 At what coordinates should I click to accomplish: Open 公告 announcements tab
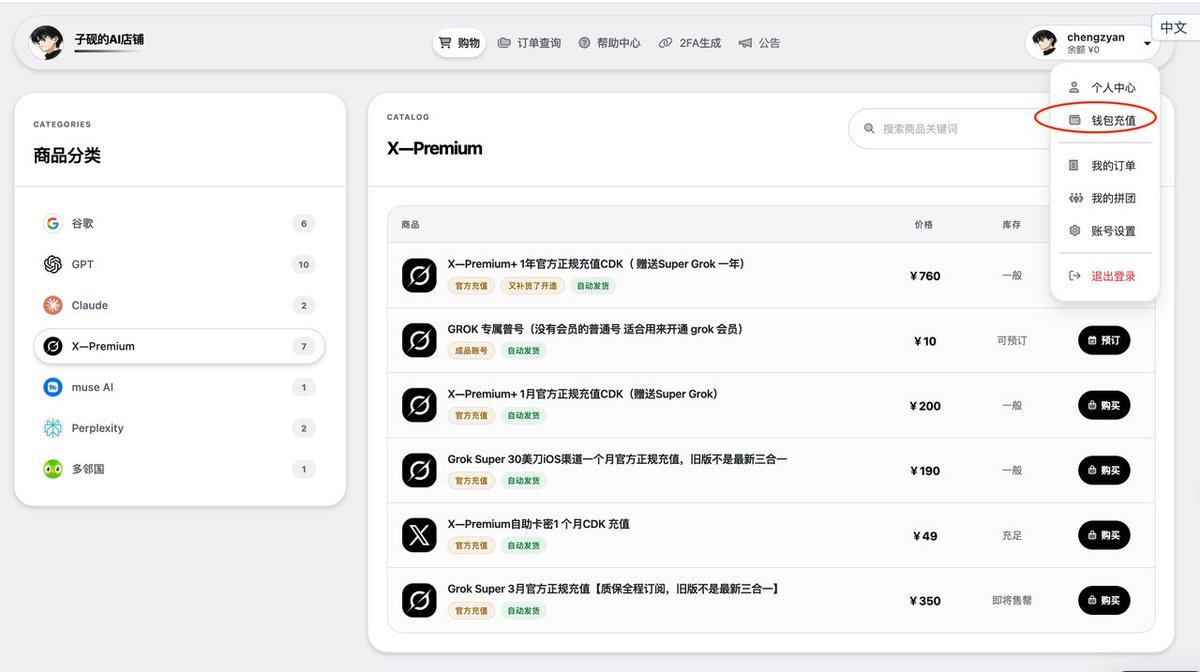[x=760, y=43]
